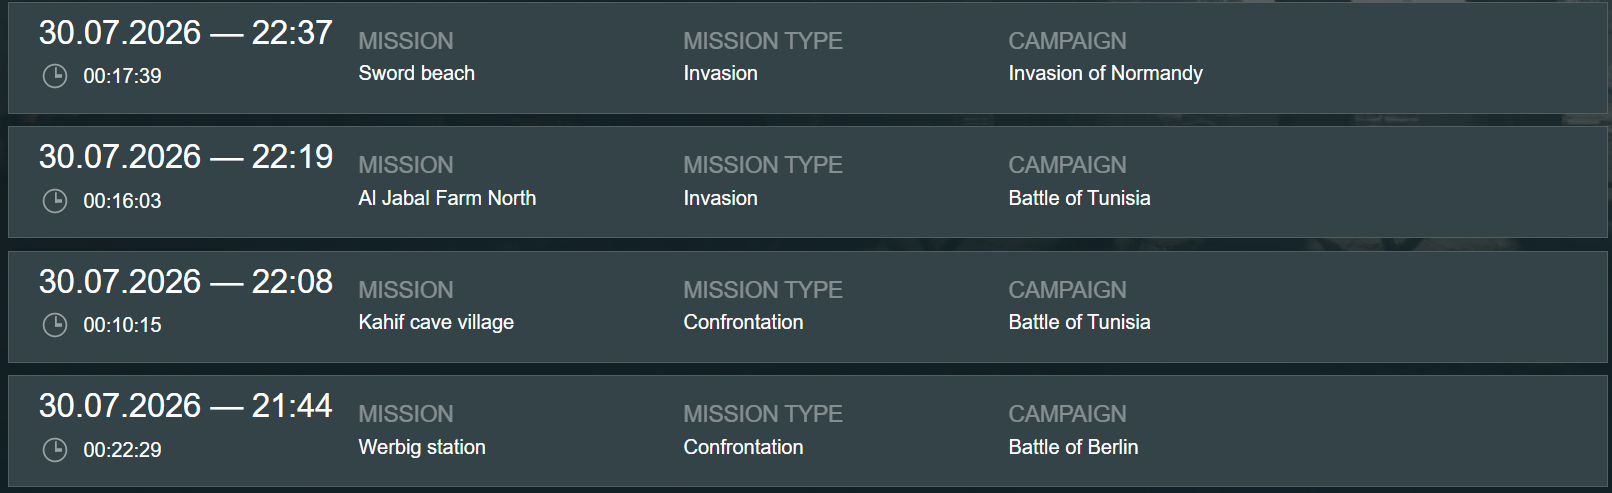Select the Werbig station mission
This screenshot has height=493, width=1612.
click(x=422, y=447)
